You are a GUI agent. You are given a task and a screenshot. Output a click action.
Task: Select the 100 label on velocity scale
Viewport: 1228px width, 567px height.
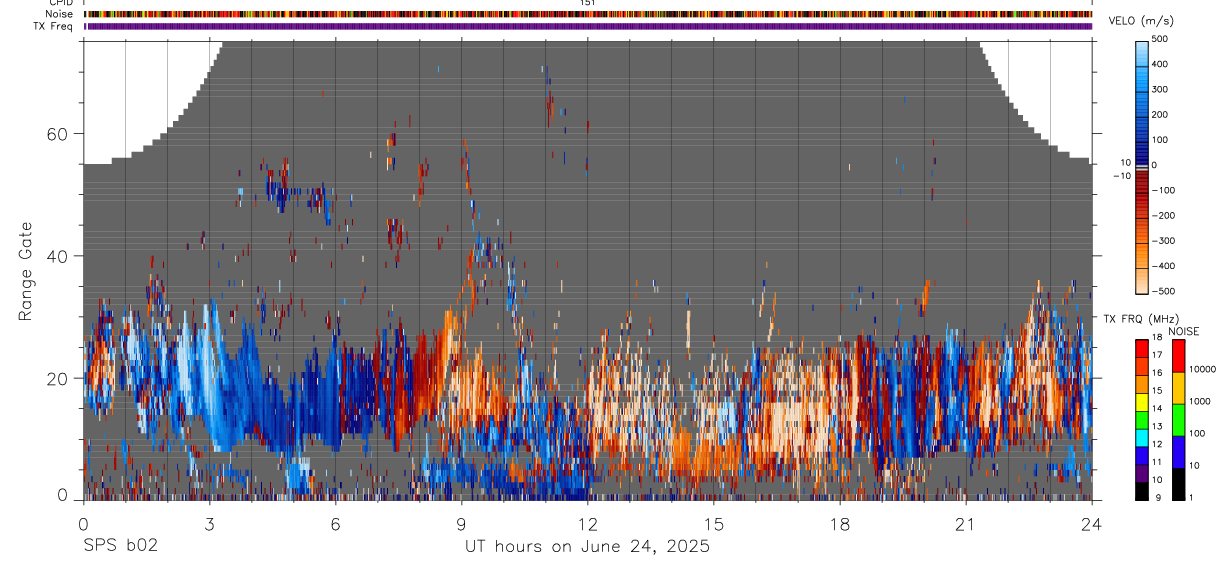click(x=1160, y=139)
